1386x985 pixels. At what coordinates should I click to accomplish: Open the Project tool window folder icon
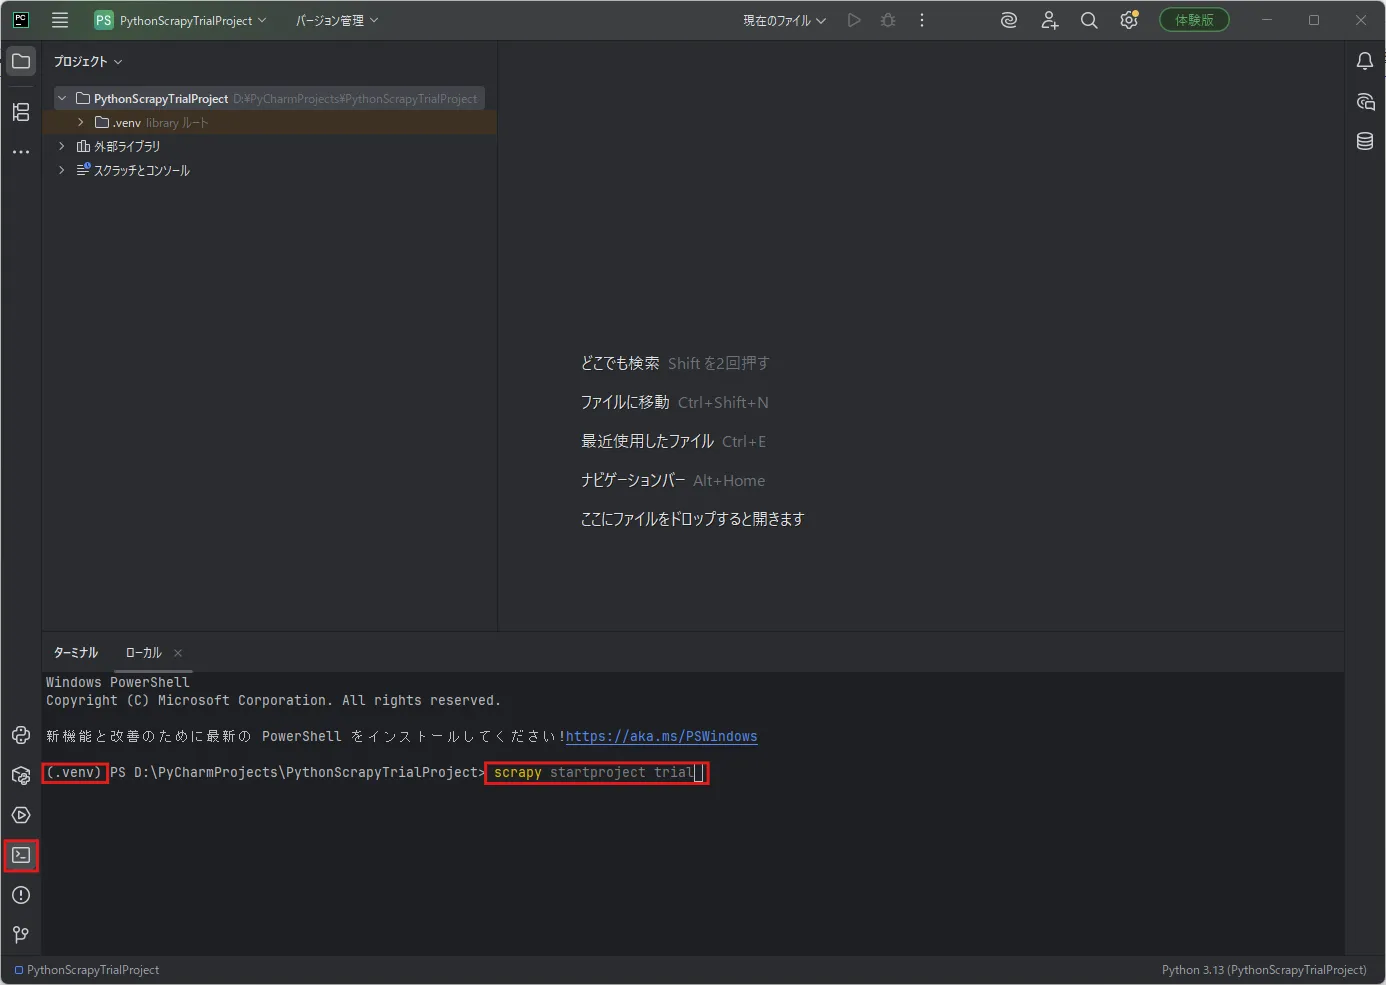21,61
